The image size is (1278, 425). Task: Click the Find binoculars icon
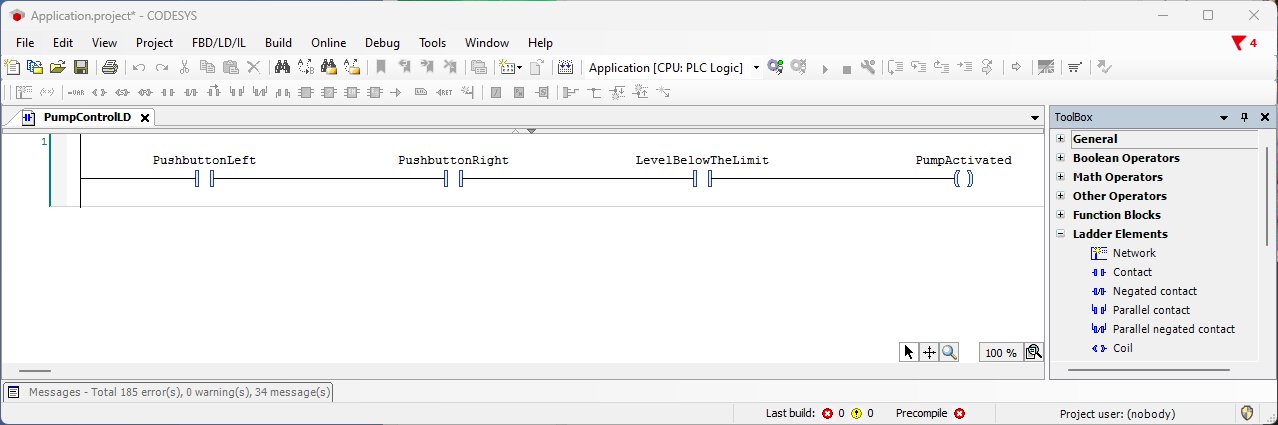tap(282, 68)
